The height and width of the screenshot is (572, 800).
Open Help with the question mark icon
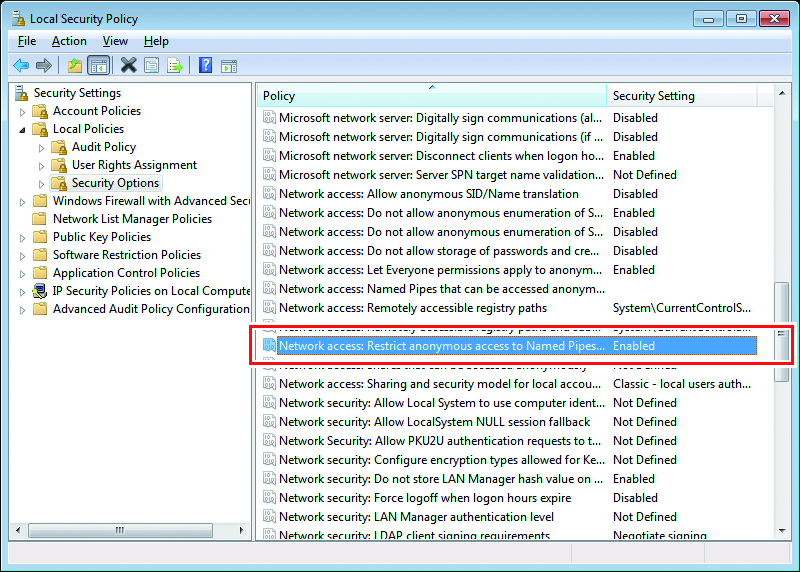tap(205, 66)
